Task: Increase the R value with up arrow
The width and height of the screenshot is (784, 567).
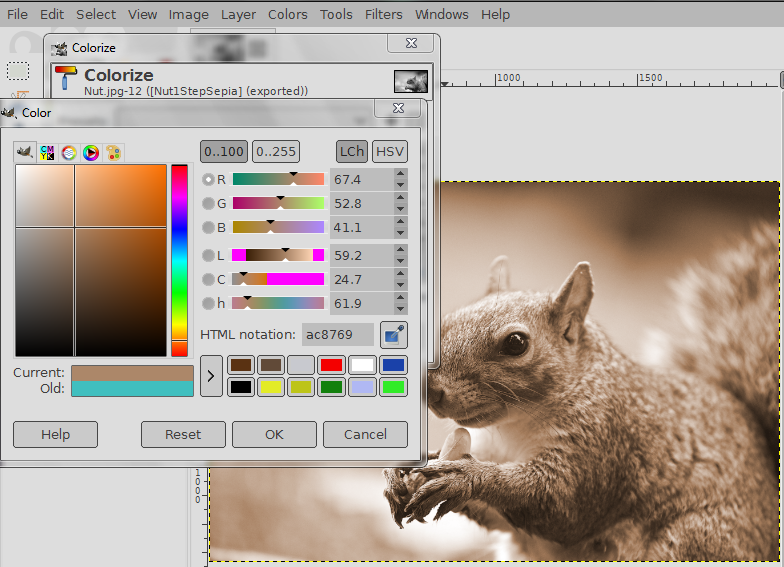Action: [x=400, y=174]
